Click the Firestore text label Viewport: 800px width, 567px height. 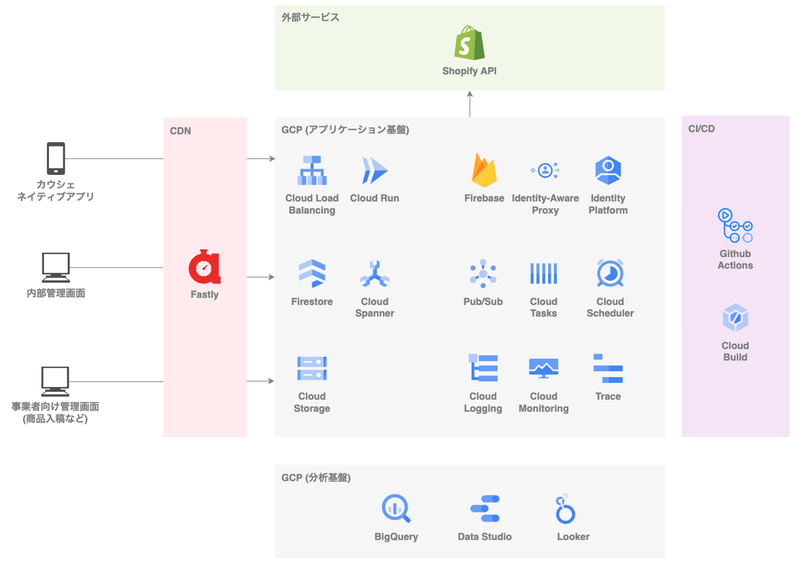pyautogui.click(x=312, y=302)
